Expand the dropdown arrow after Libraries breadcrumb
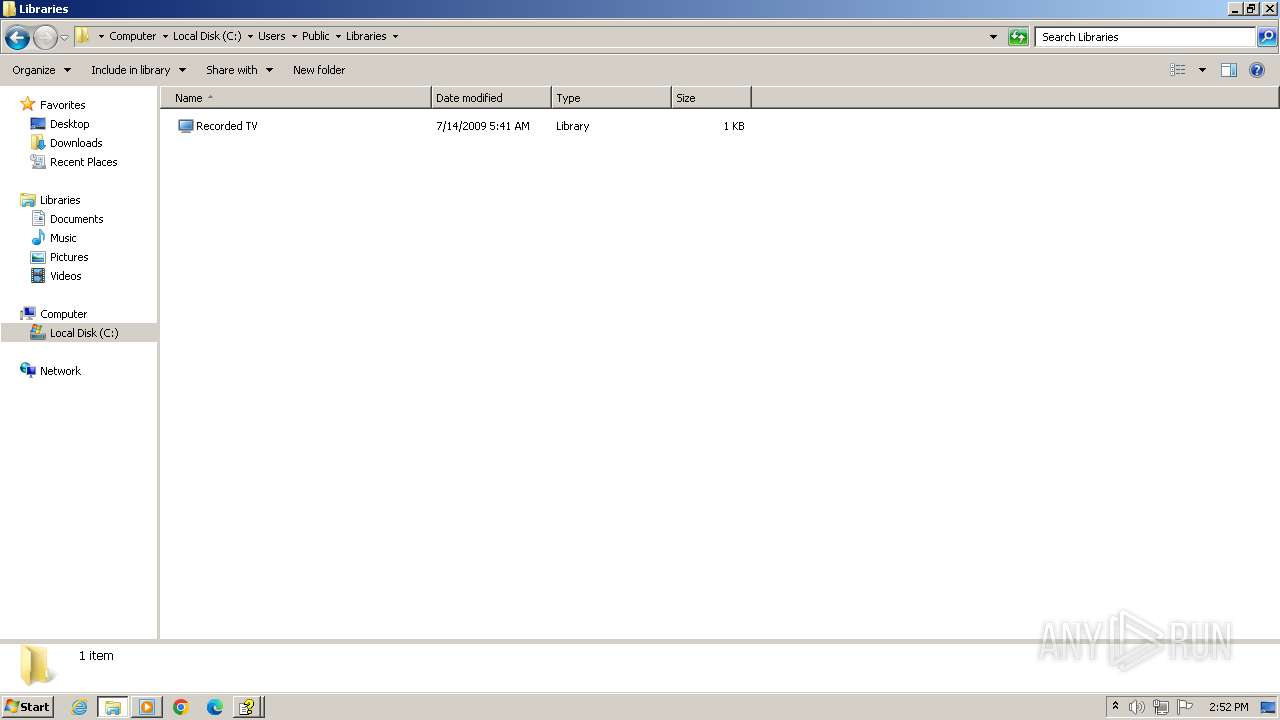Screen dimensions: 1280x720 [395, 37]
